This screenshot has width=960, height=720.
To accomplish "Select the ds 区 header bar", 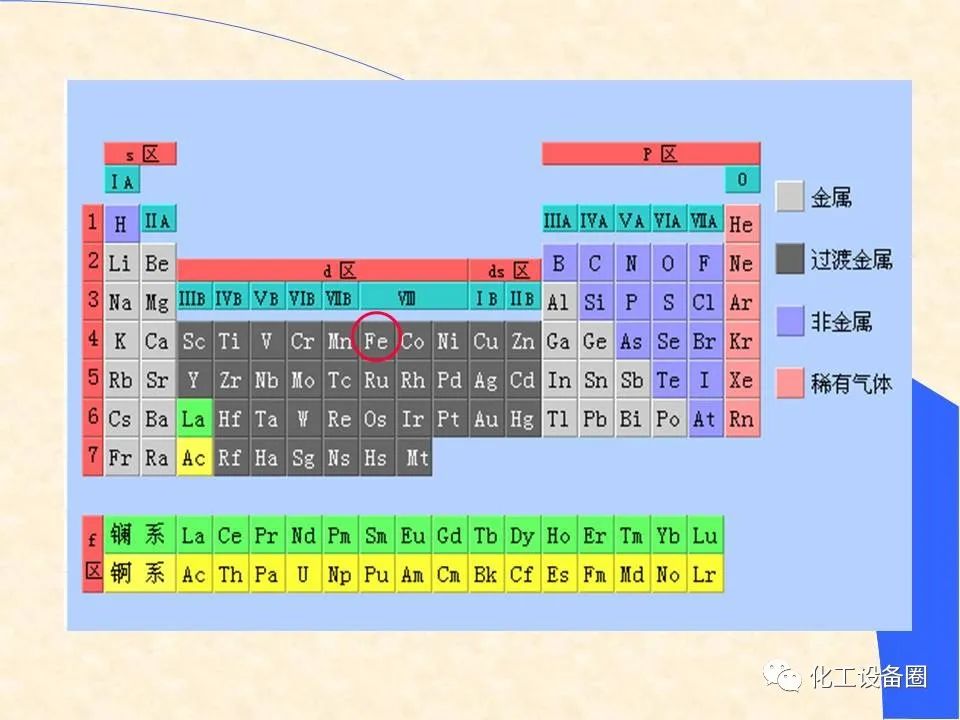I will 504,270.
